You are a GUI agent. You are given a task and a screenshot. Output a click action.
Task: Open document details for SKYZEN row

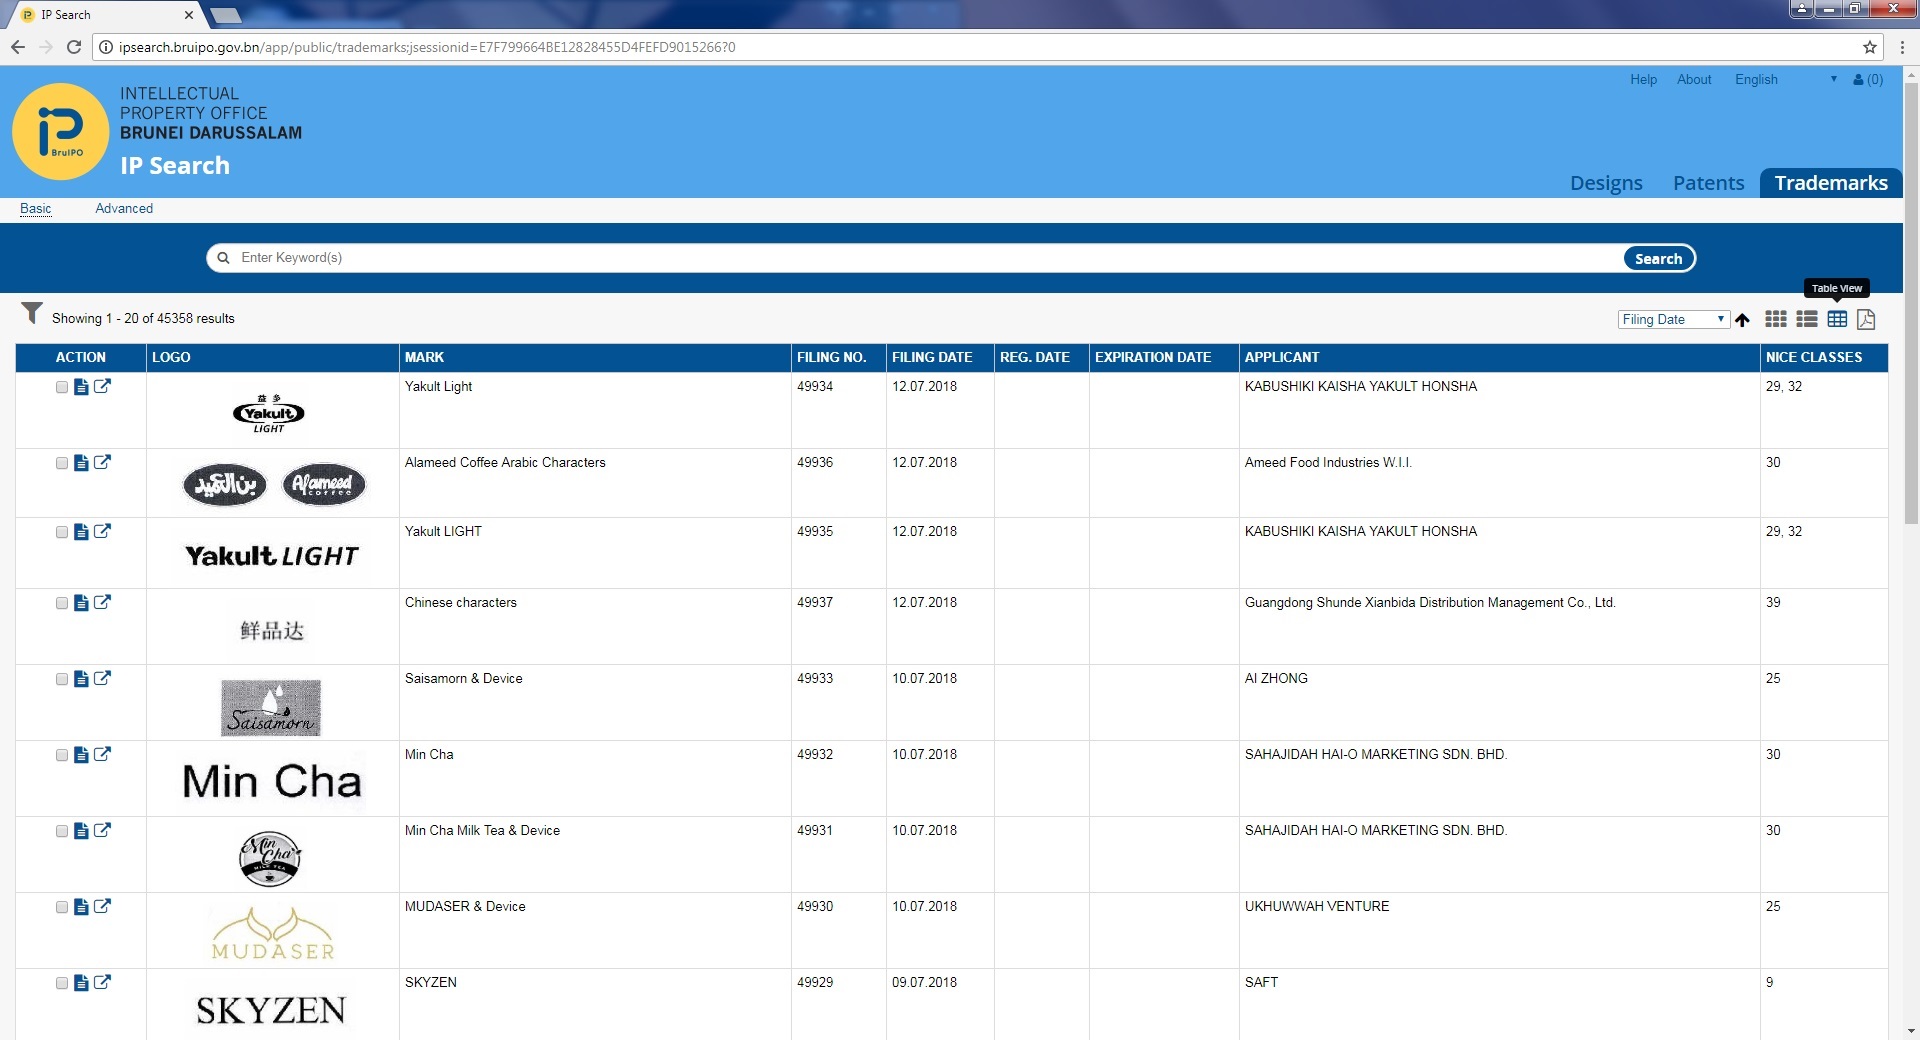click(x=81, y=983)
